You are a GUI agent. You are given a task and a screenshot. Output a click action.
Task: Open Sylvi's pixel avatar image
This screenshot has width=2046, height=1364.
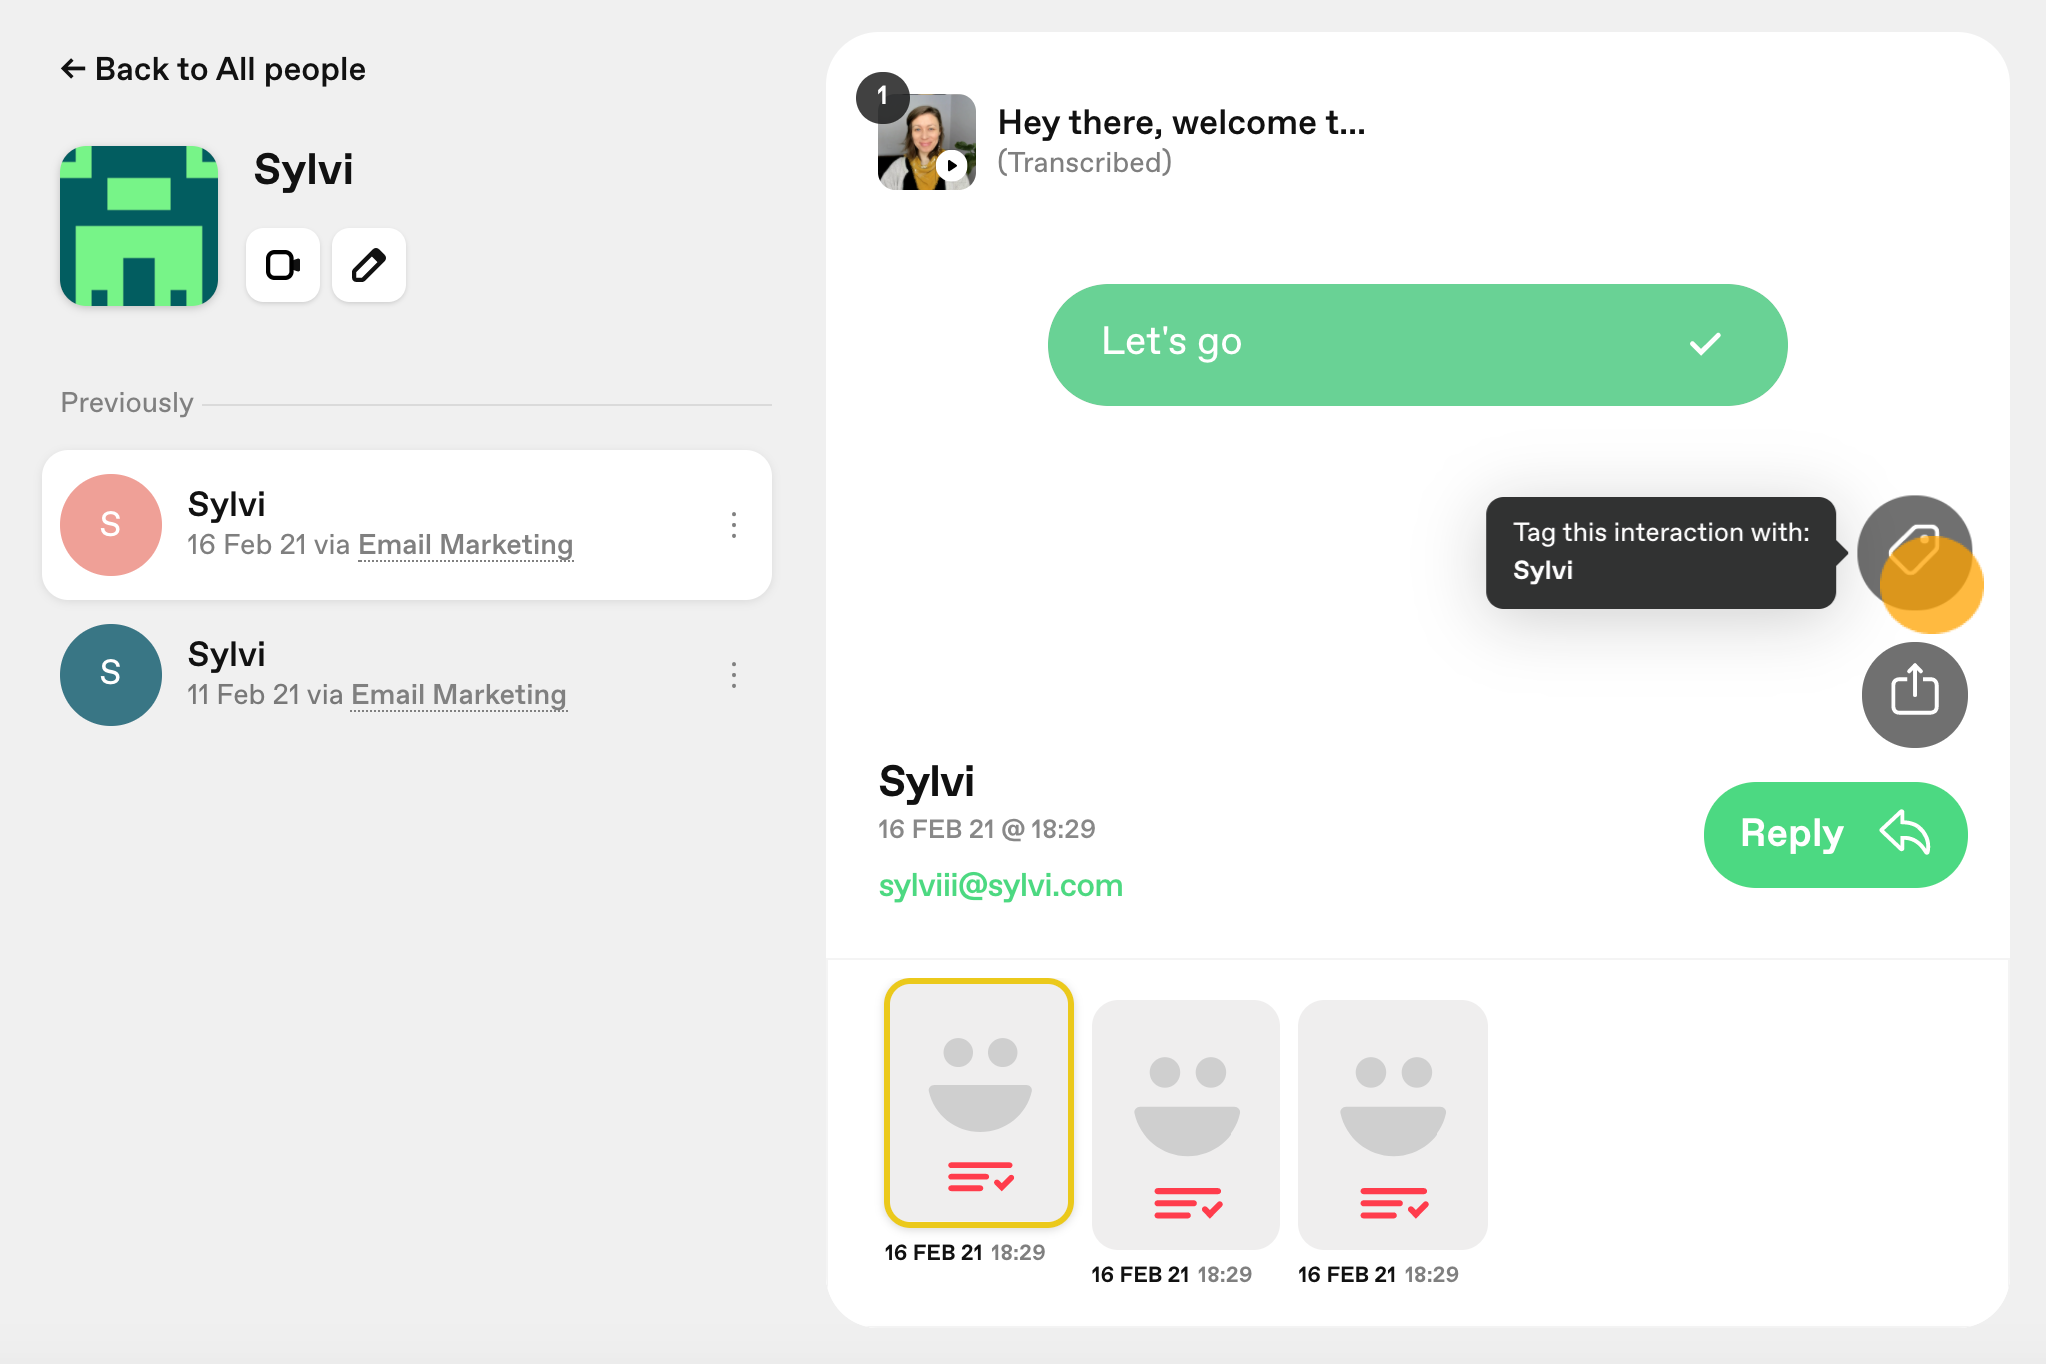tap(139, 226)
